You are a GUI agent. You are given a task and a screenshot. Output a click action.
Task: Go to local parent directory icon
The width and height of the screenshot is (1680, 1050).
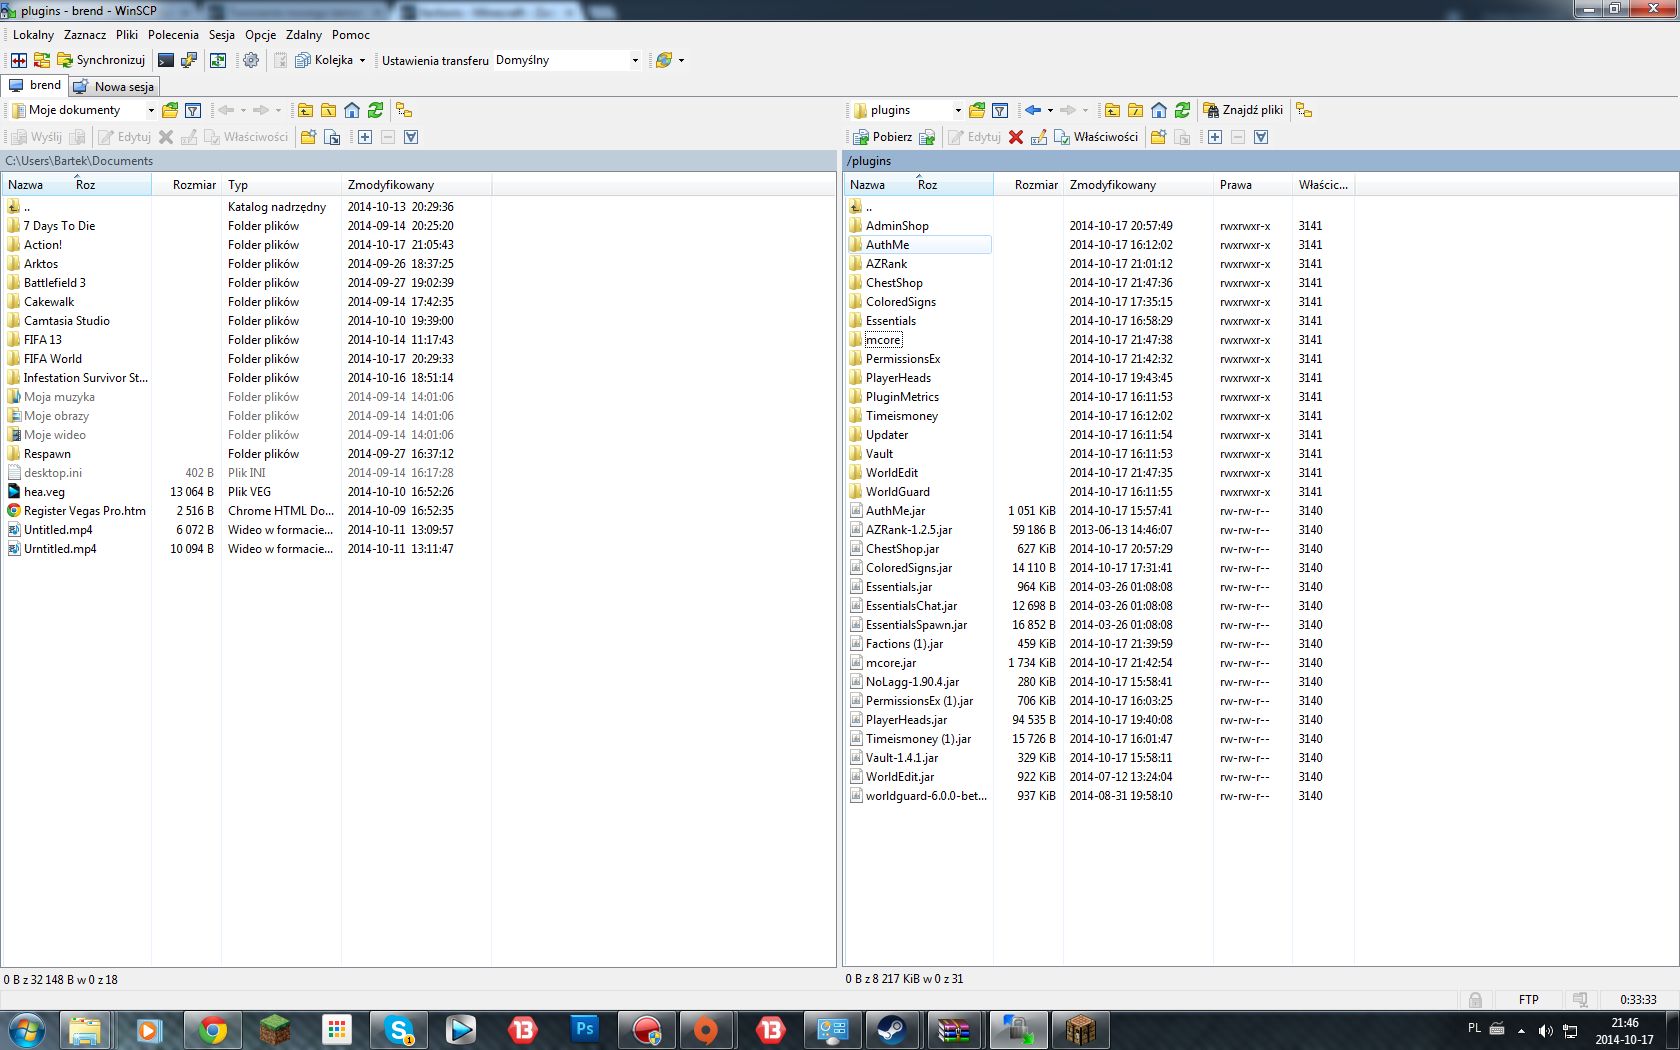click(x=305, y=110)
